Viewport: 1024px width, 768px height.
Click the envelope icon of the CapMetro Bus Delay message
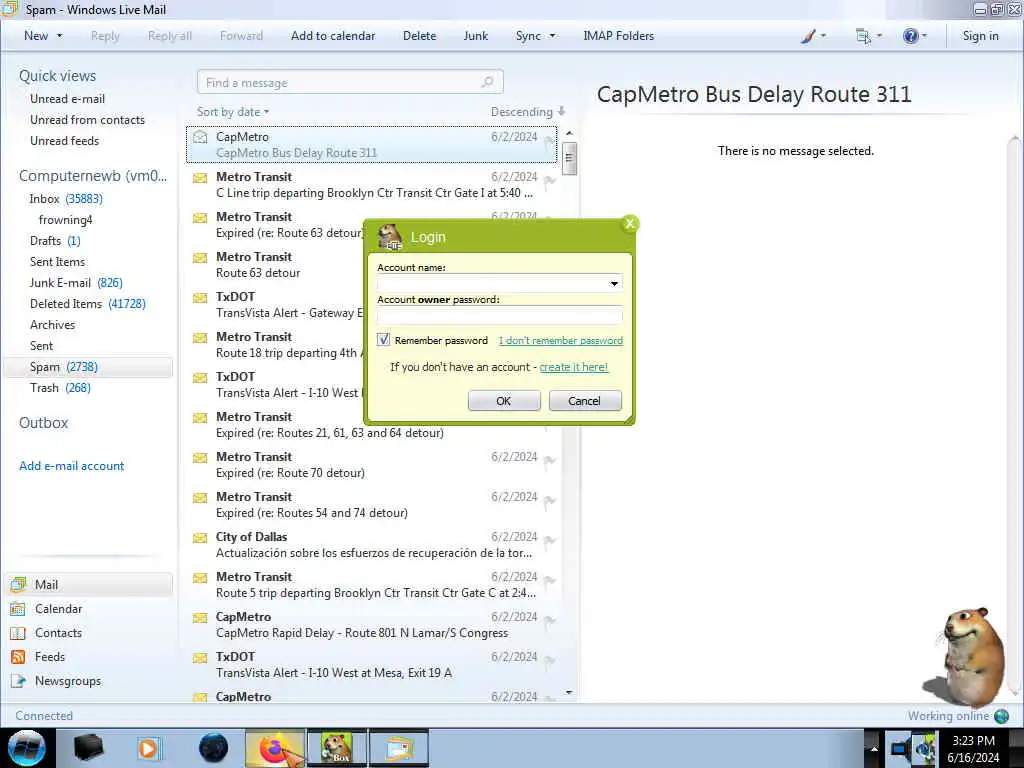200,137
